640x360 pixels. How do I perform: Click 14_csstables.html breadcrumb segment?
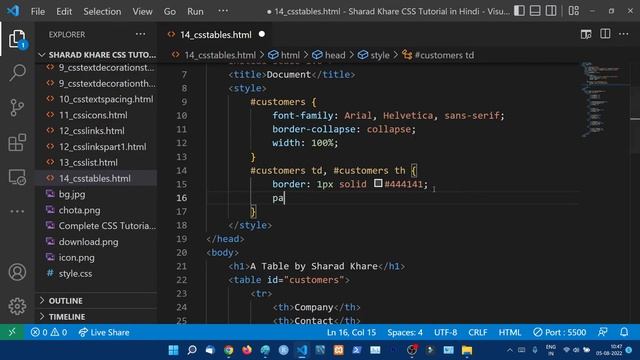[x=214, y=55]
